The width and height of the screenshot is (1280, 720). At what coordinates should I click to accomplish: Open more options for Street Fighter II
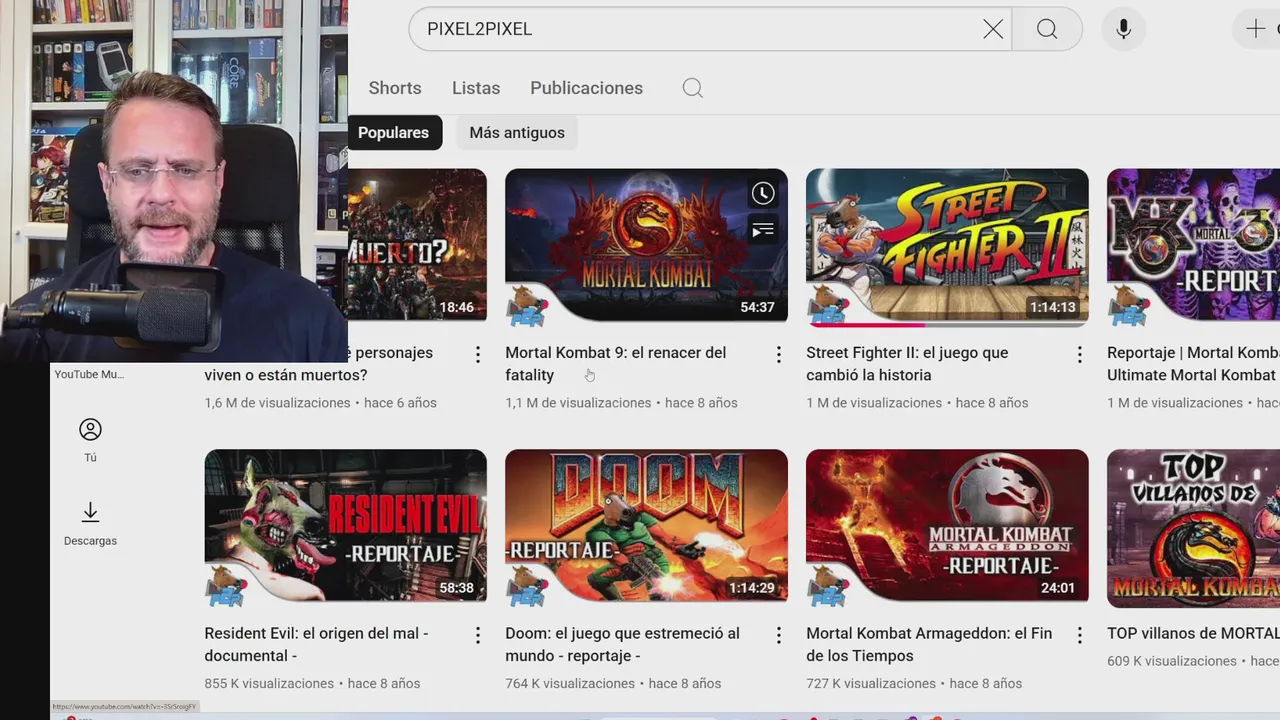(x=1080, y=354)
